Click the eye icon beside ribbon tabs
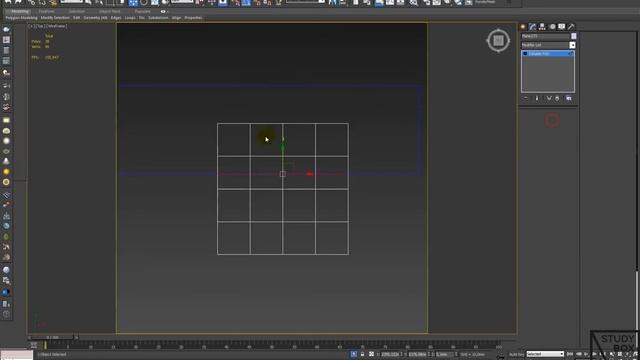The image size is (640, 360). [x=163, y=11]
